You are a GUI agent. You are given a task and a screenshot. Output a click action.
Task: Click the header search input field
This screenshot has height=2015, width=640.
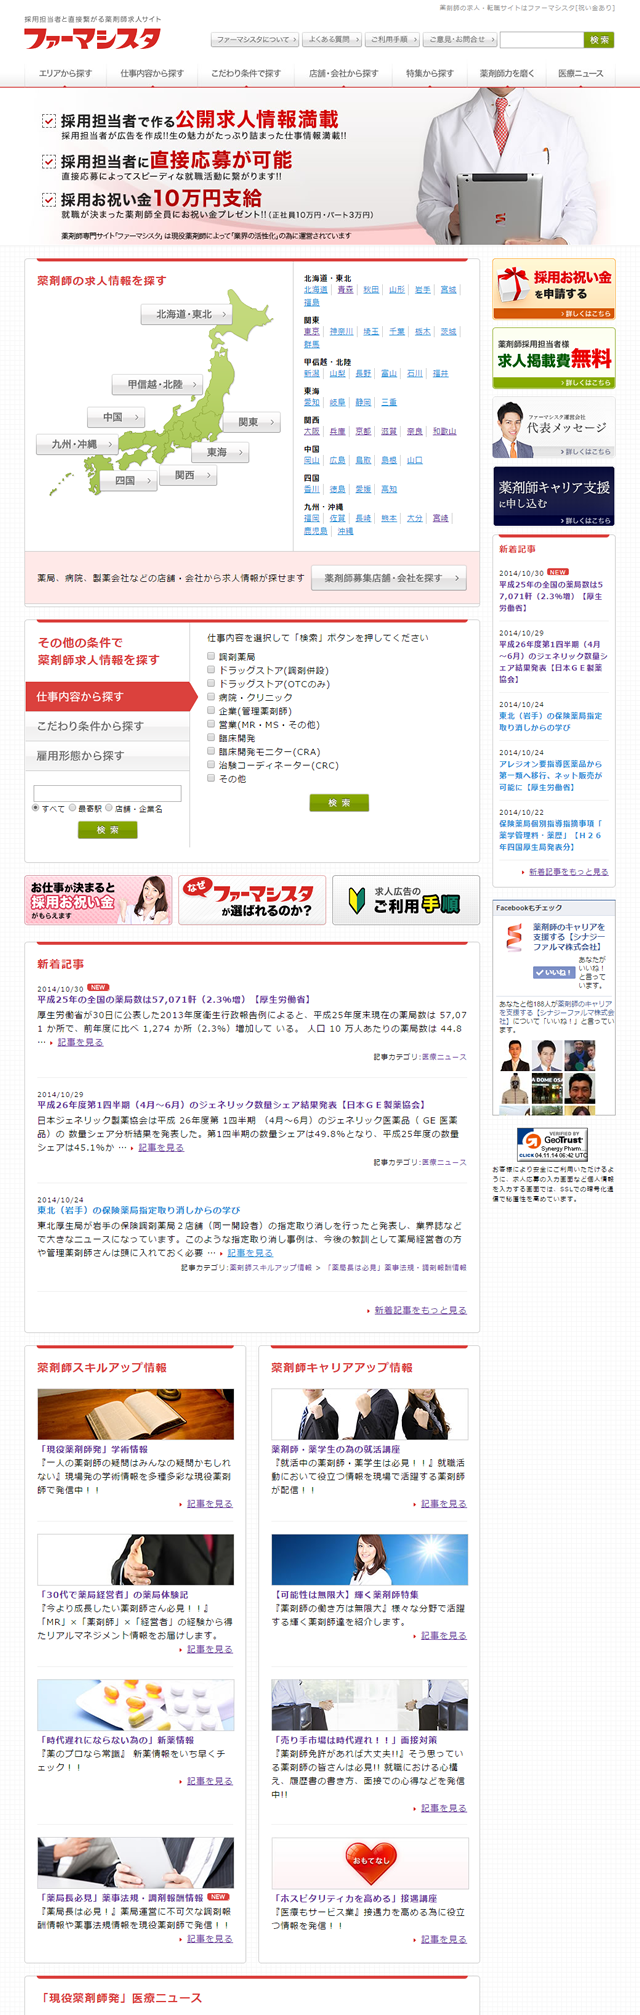coord(541,40)
